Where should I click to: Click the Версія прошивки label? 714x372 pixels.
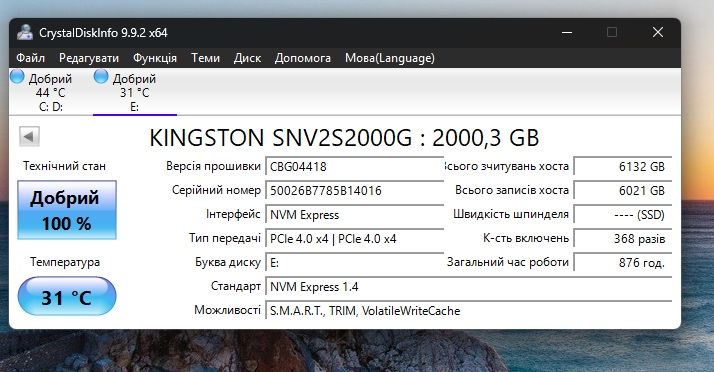213,166
